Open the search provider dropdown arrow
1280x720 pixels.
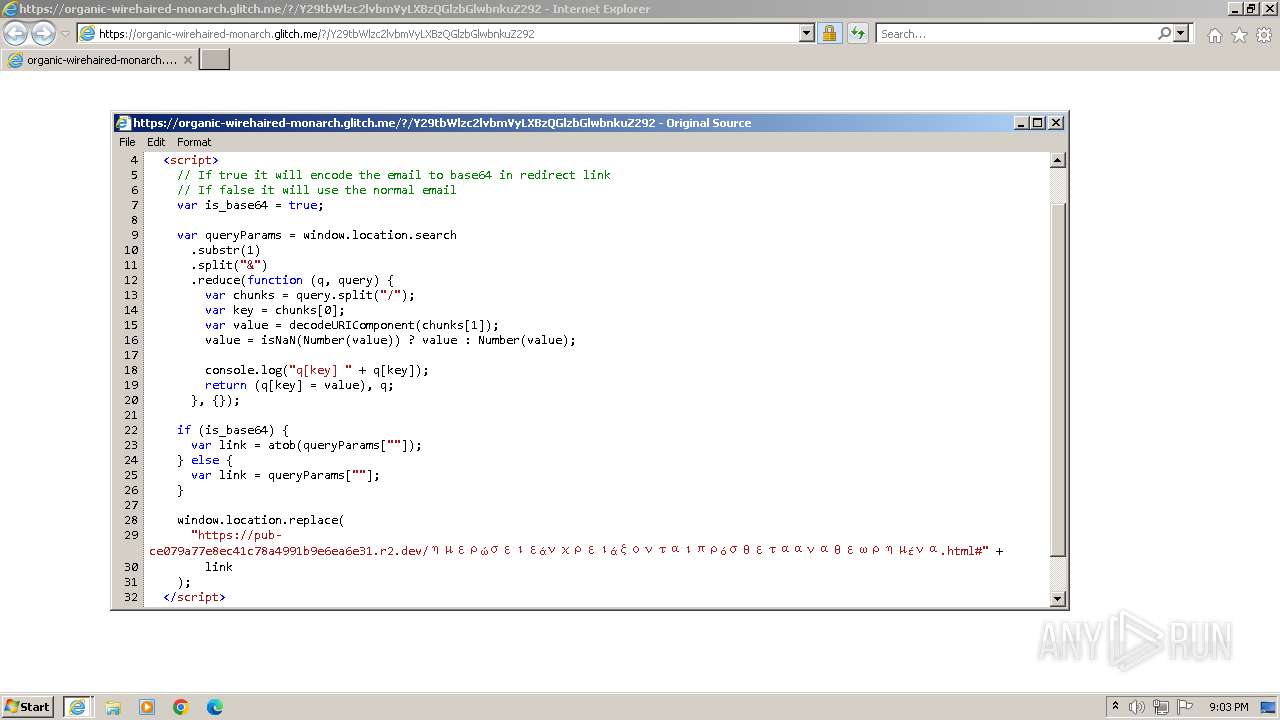click(x=1181, y=33)
